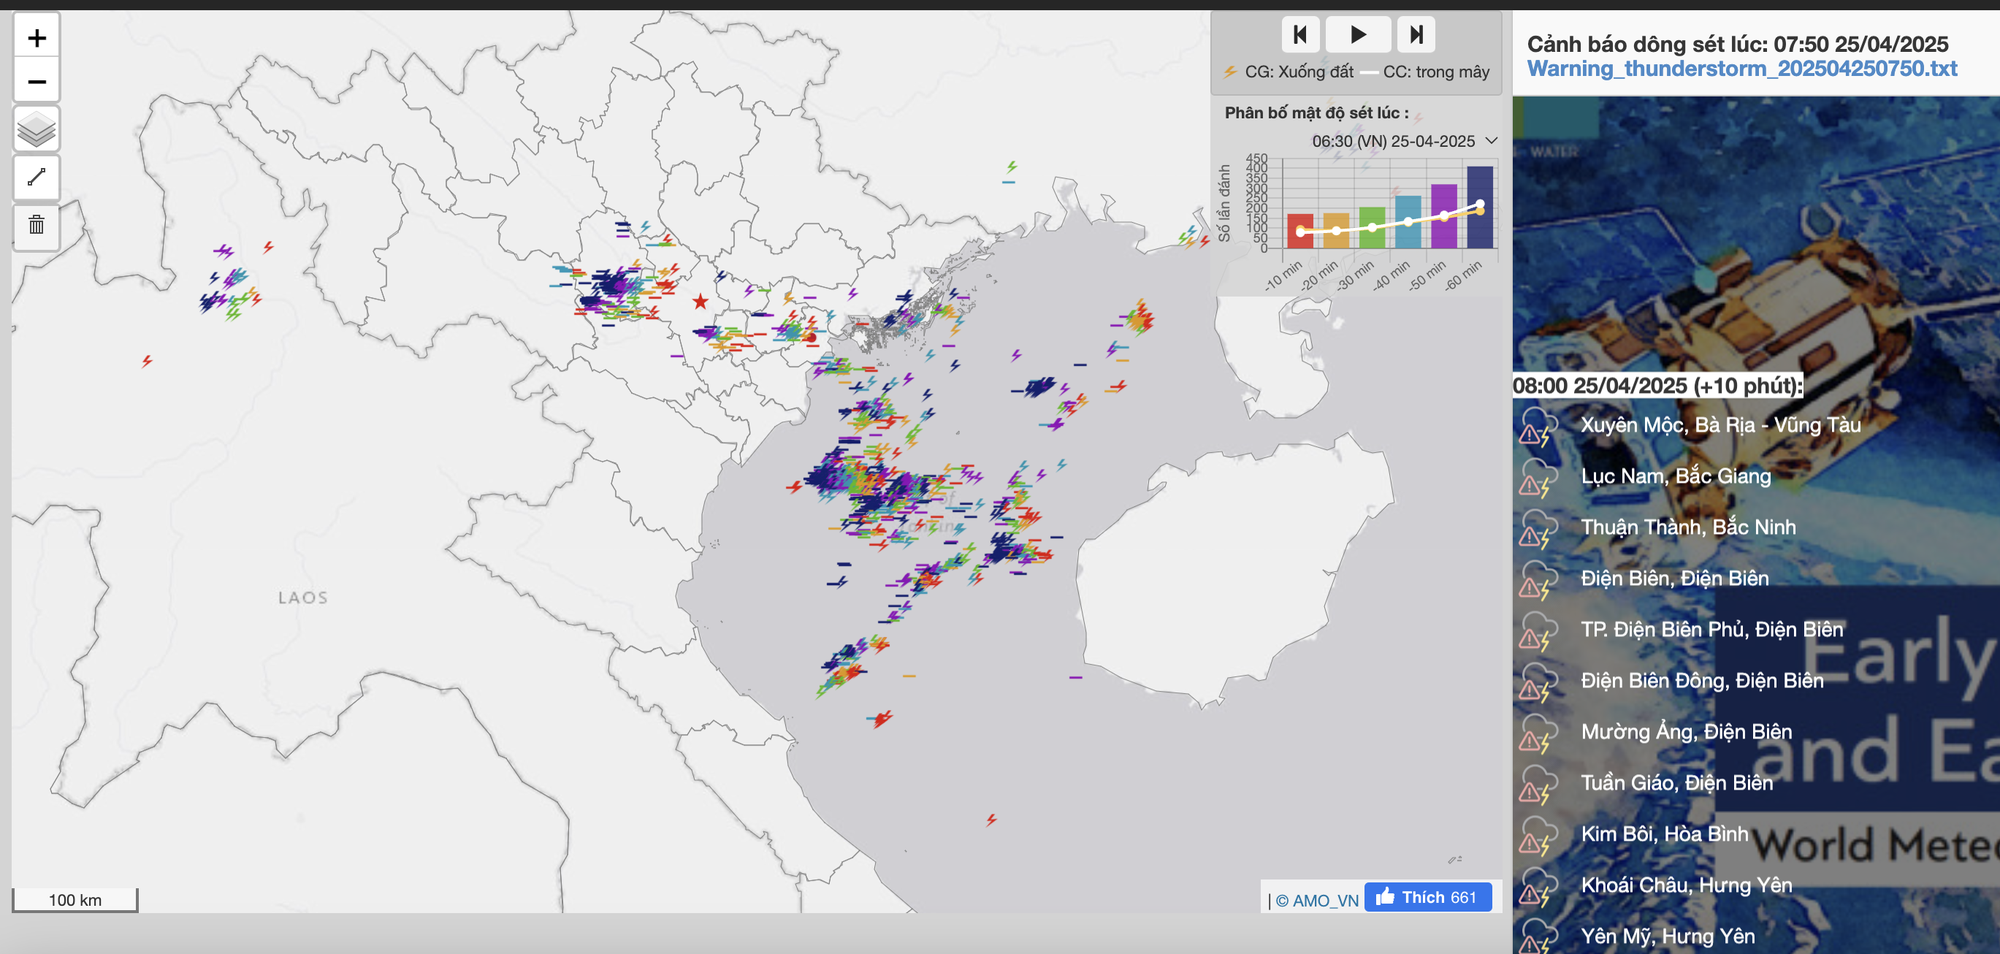Skip to the previous animation frame
This screenshot has height=954, width=2000.
coord(1300,35)
